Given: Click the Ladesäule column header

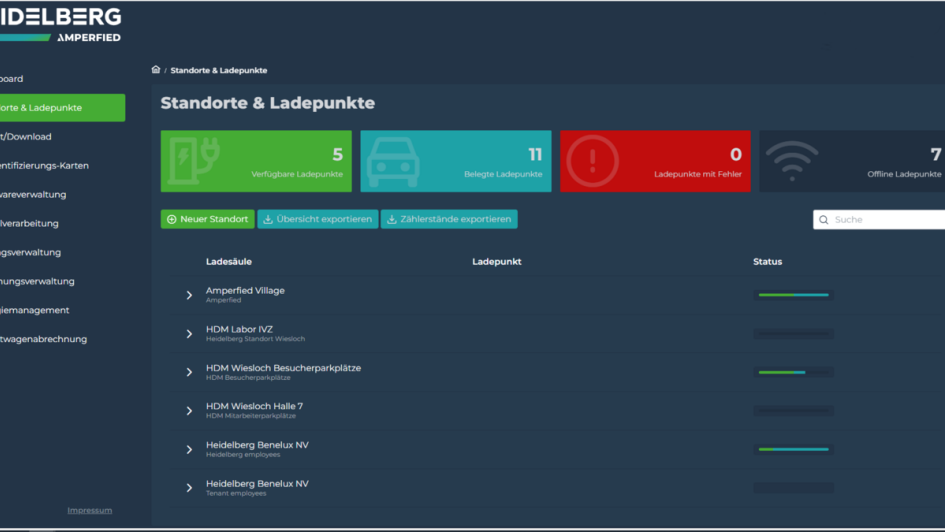Looking at the screenshot, I should pyautogui.click(x=229, y=261).
